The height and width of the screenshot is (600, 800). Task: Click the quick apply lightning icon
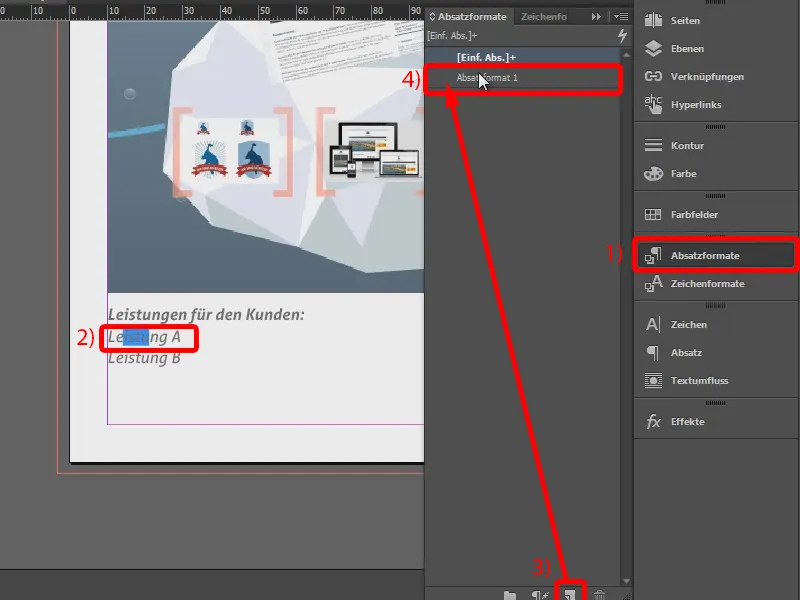pos(622,36)
